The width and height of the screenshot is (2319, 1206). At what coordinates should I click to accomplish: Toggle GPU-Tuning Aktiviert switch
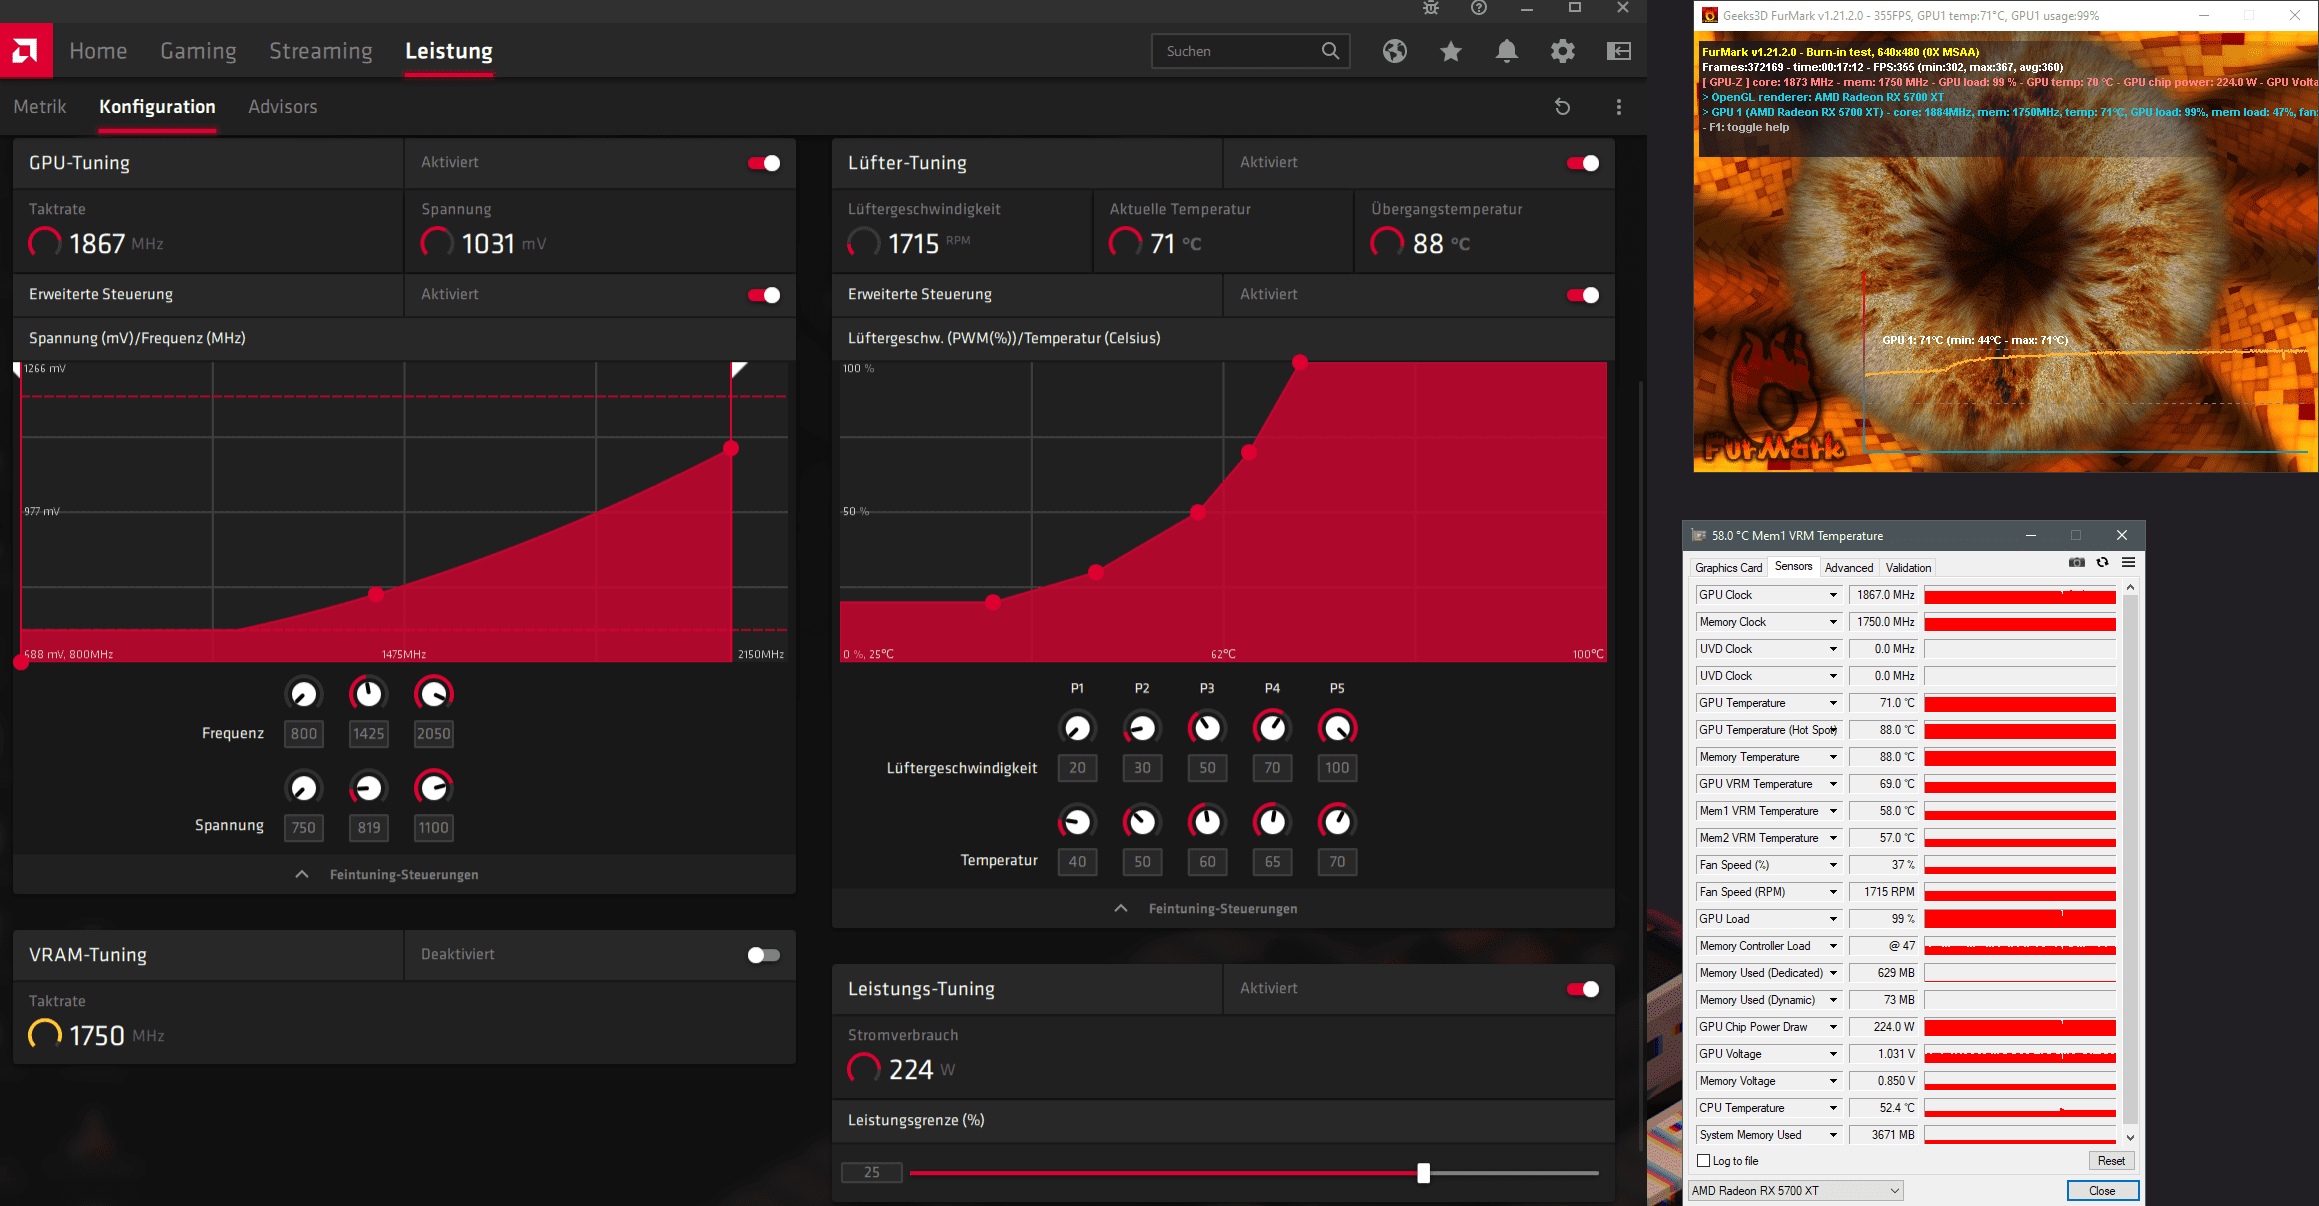[x=764, y=163]
